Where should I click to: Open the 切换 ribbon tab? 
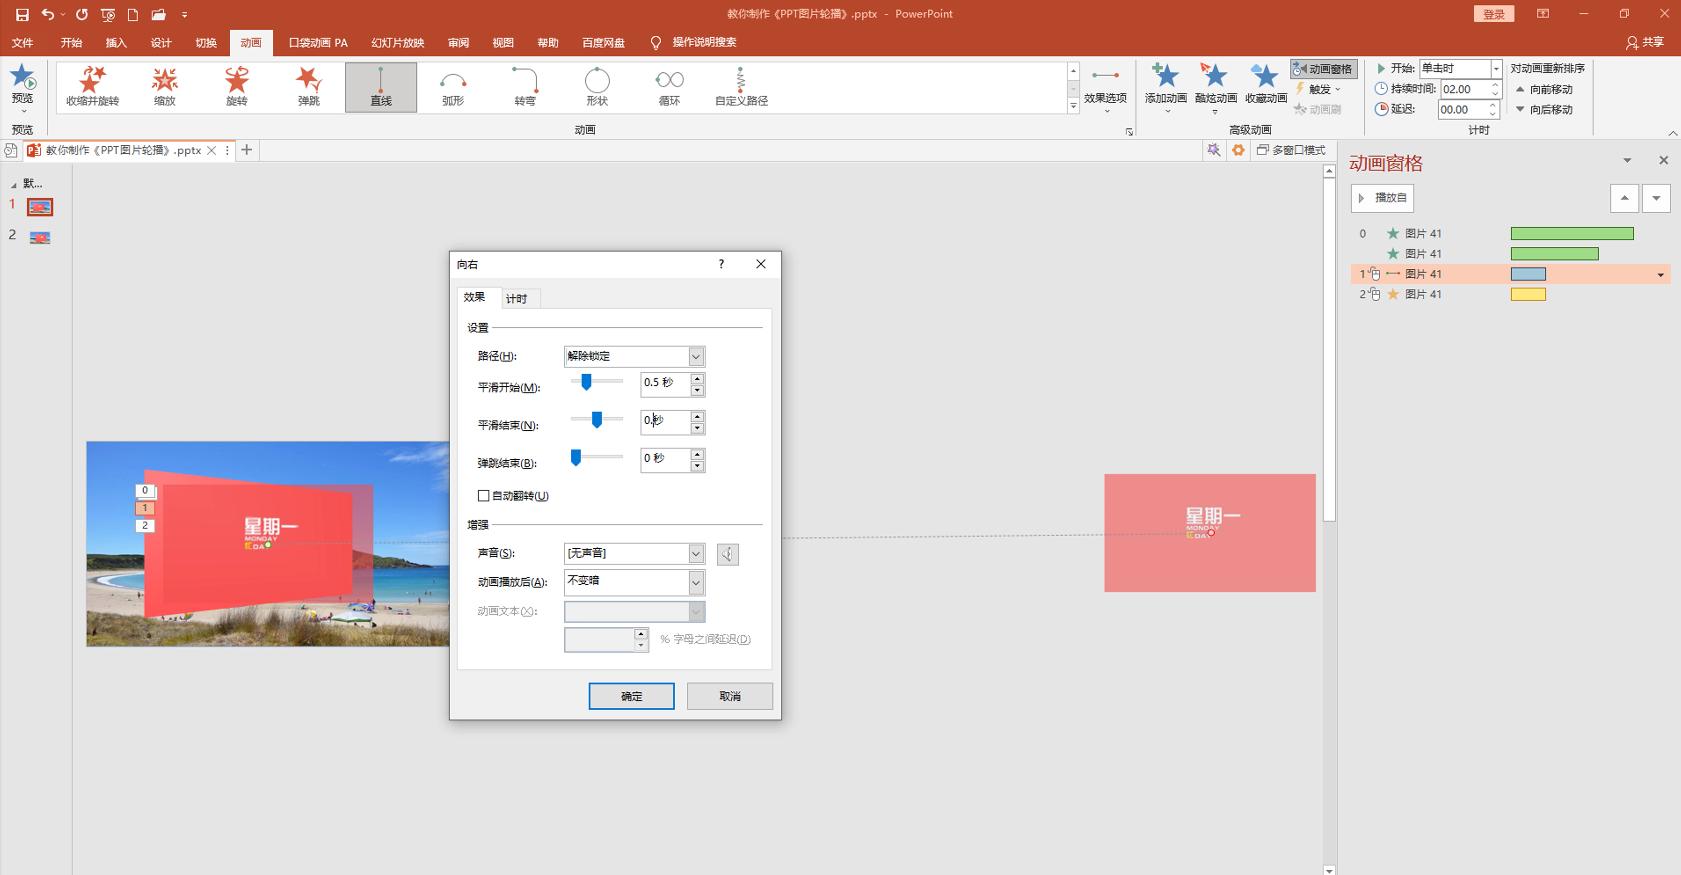(x=206, y=43)
